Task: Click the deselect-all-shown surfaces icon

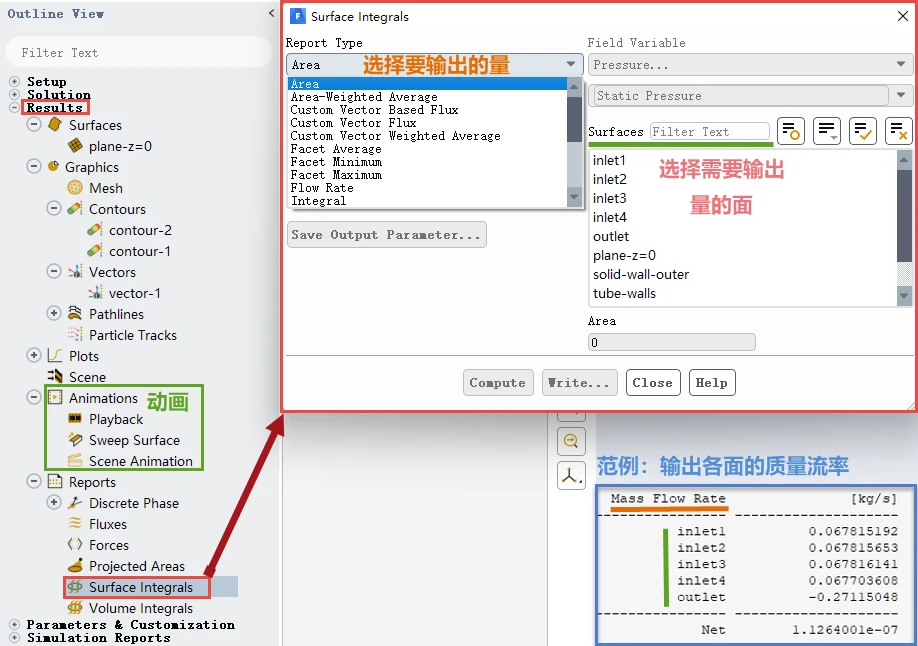Action: coord(899,131)
